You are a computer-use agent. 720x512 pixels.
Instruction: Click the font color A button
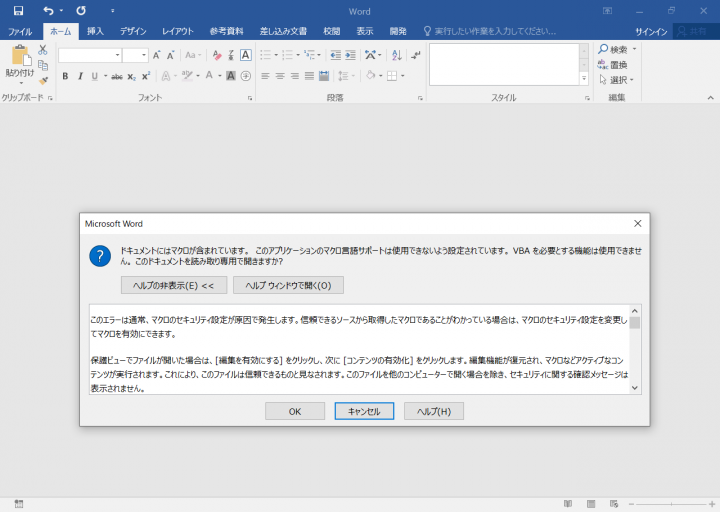209,75
